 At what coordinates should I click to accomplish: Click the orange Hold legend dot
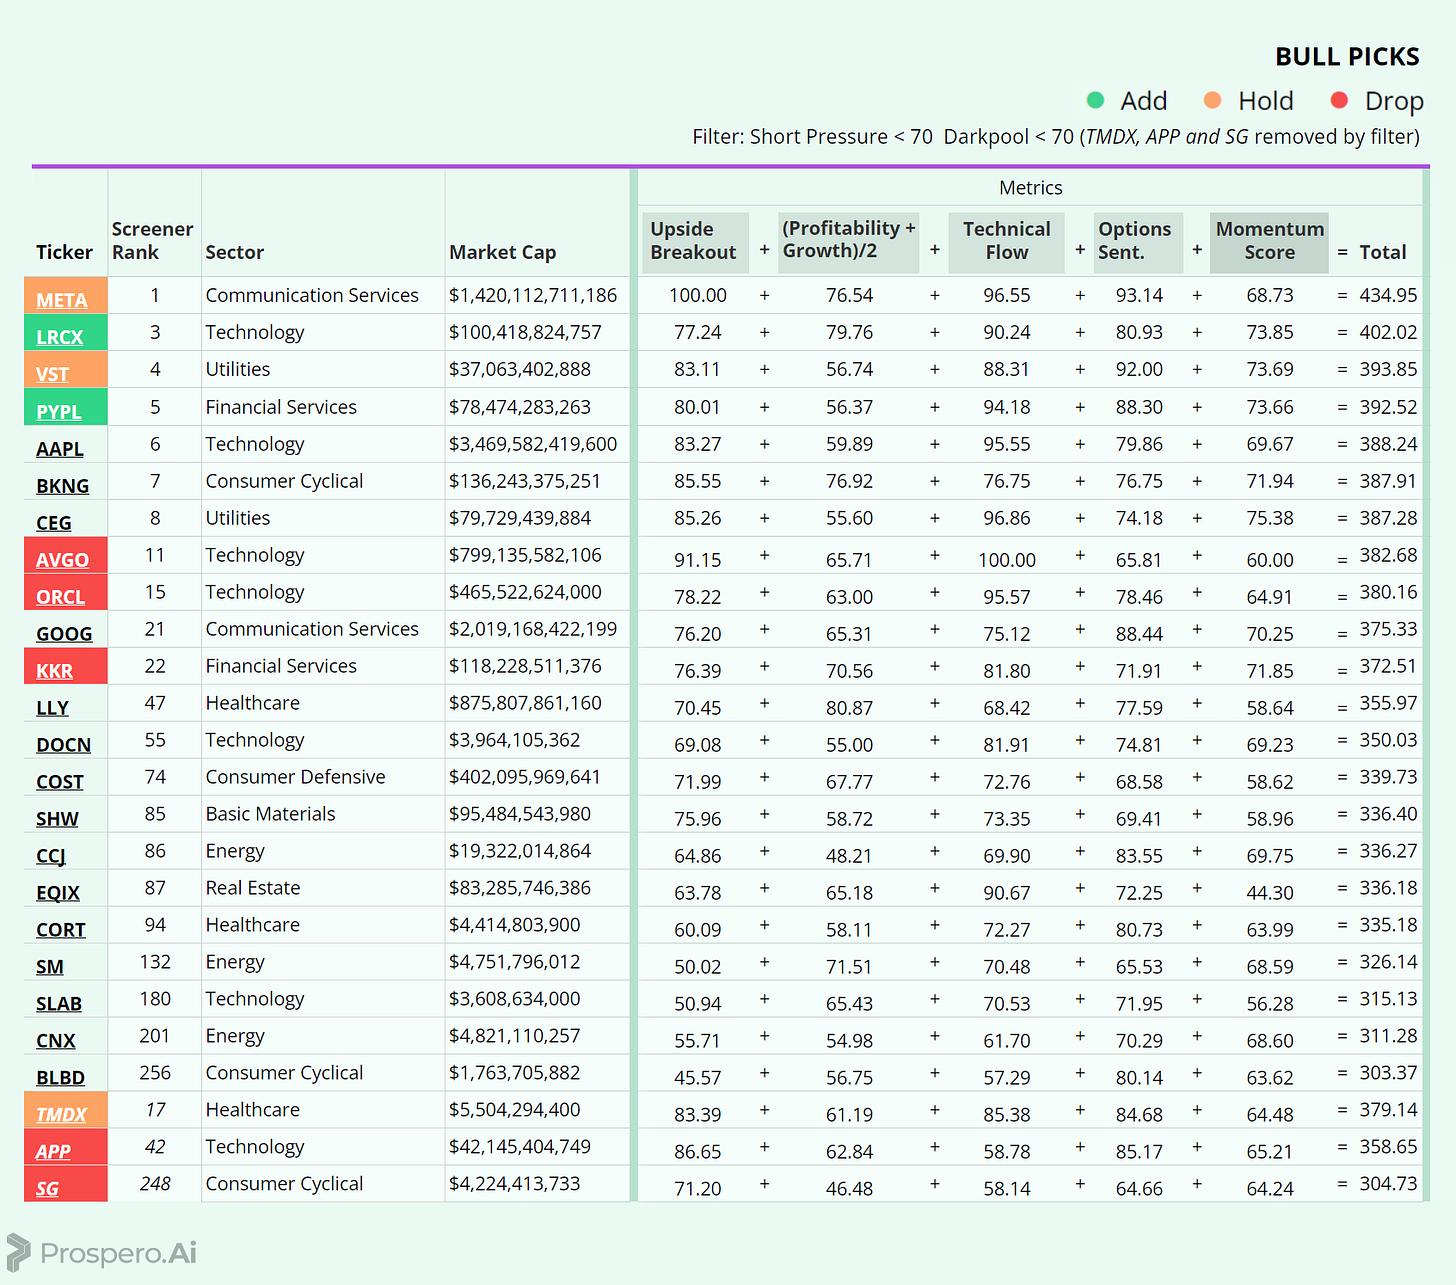(1212, 100)
